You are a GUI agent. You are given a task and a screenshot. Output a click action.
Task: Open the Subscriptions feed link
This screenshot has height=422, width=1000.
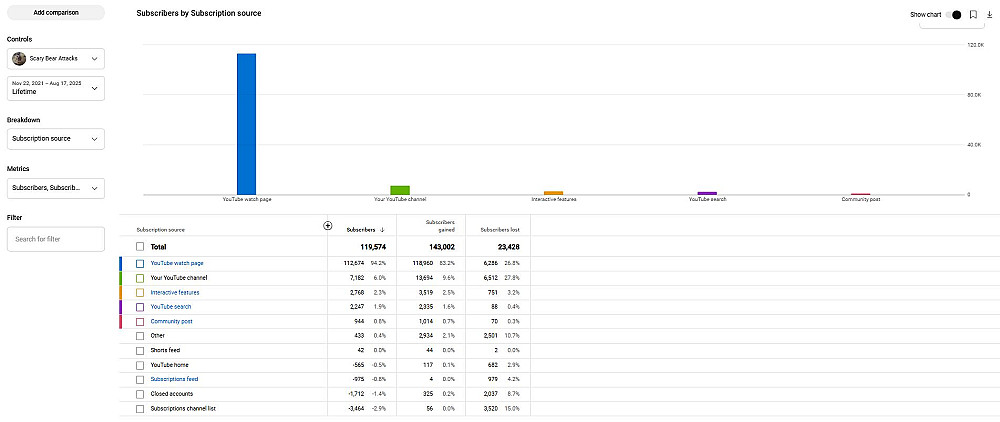(175, 379)
